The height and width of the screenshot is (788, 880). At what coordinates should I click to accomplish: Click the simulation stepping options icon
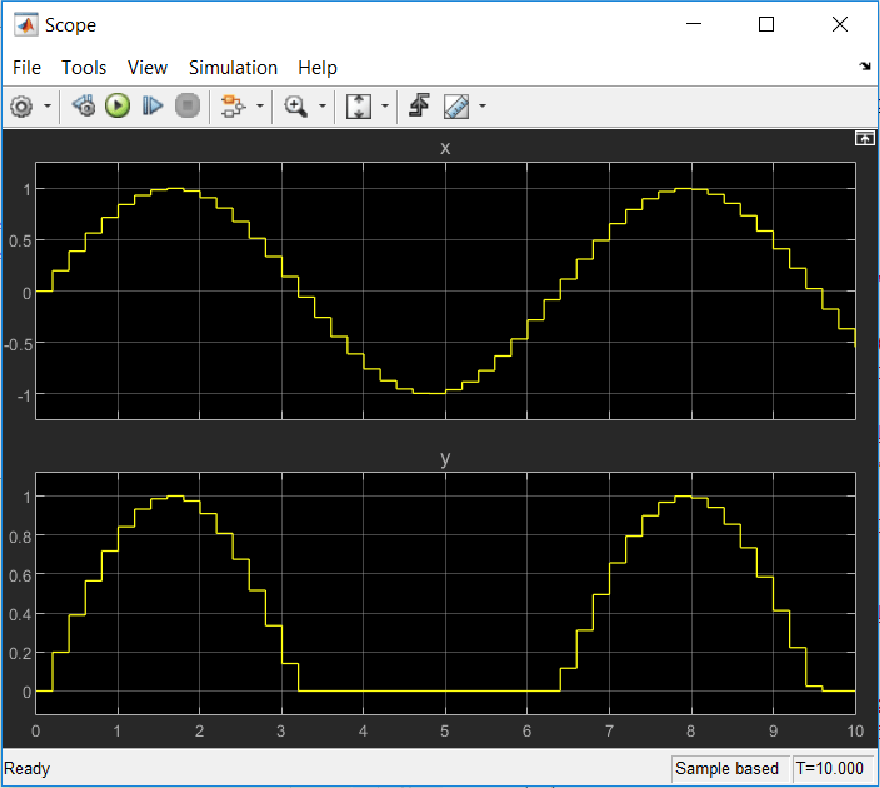(x=85, y=106)
